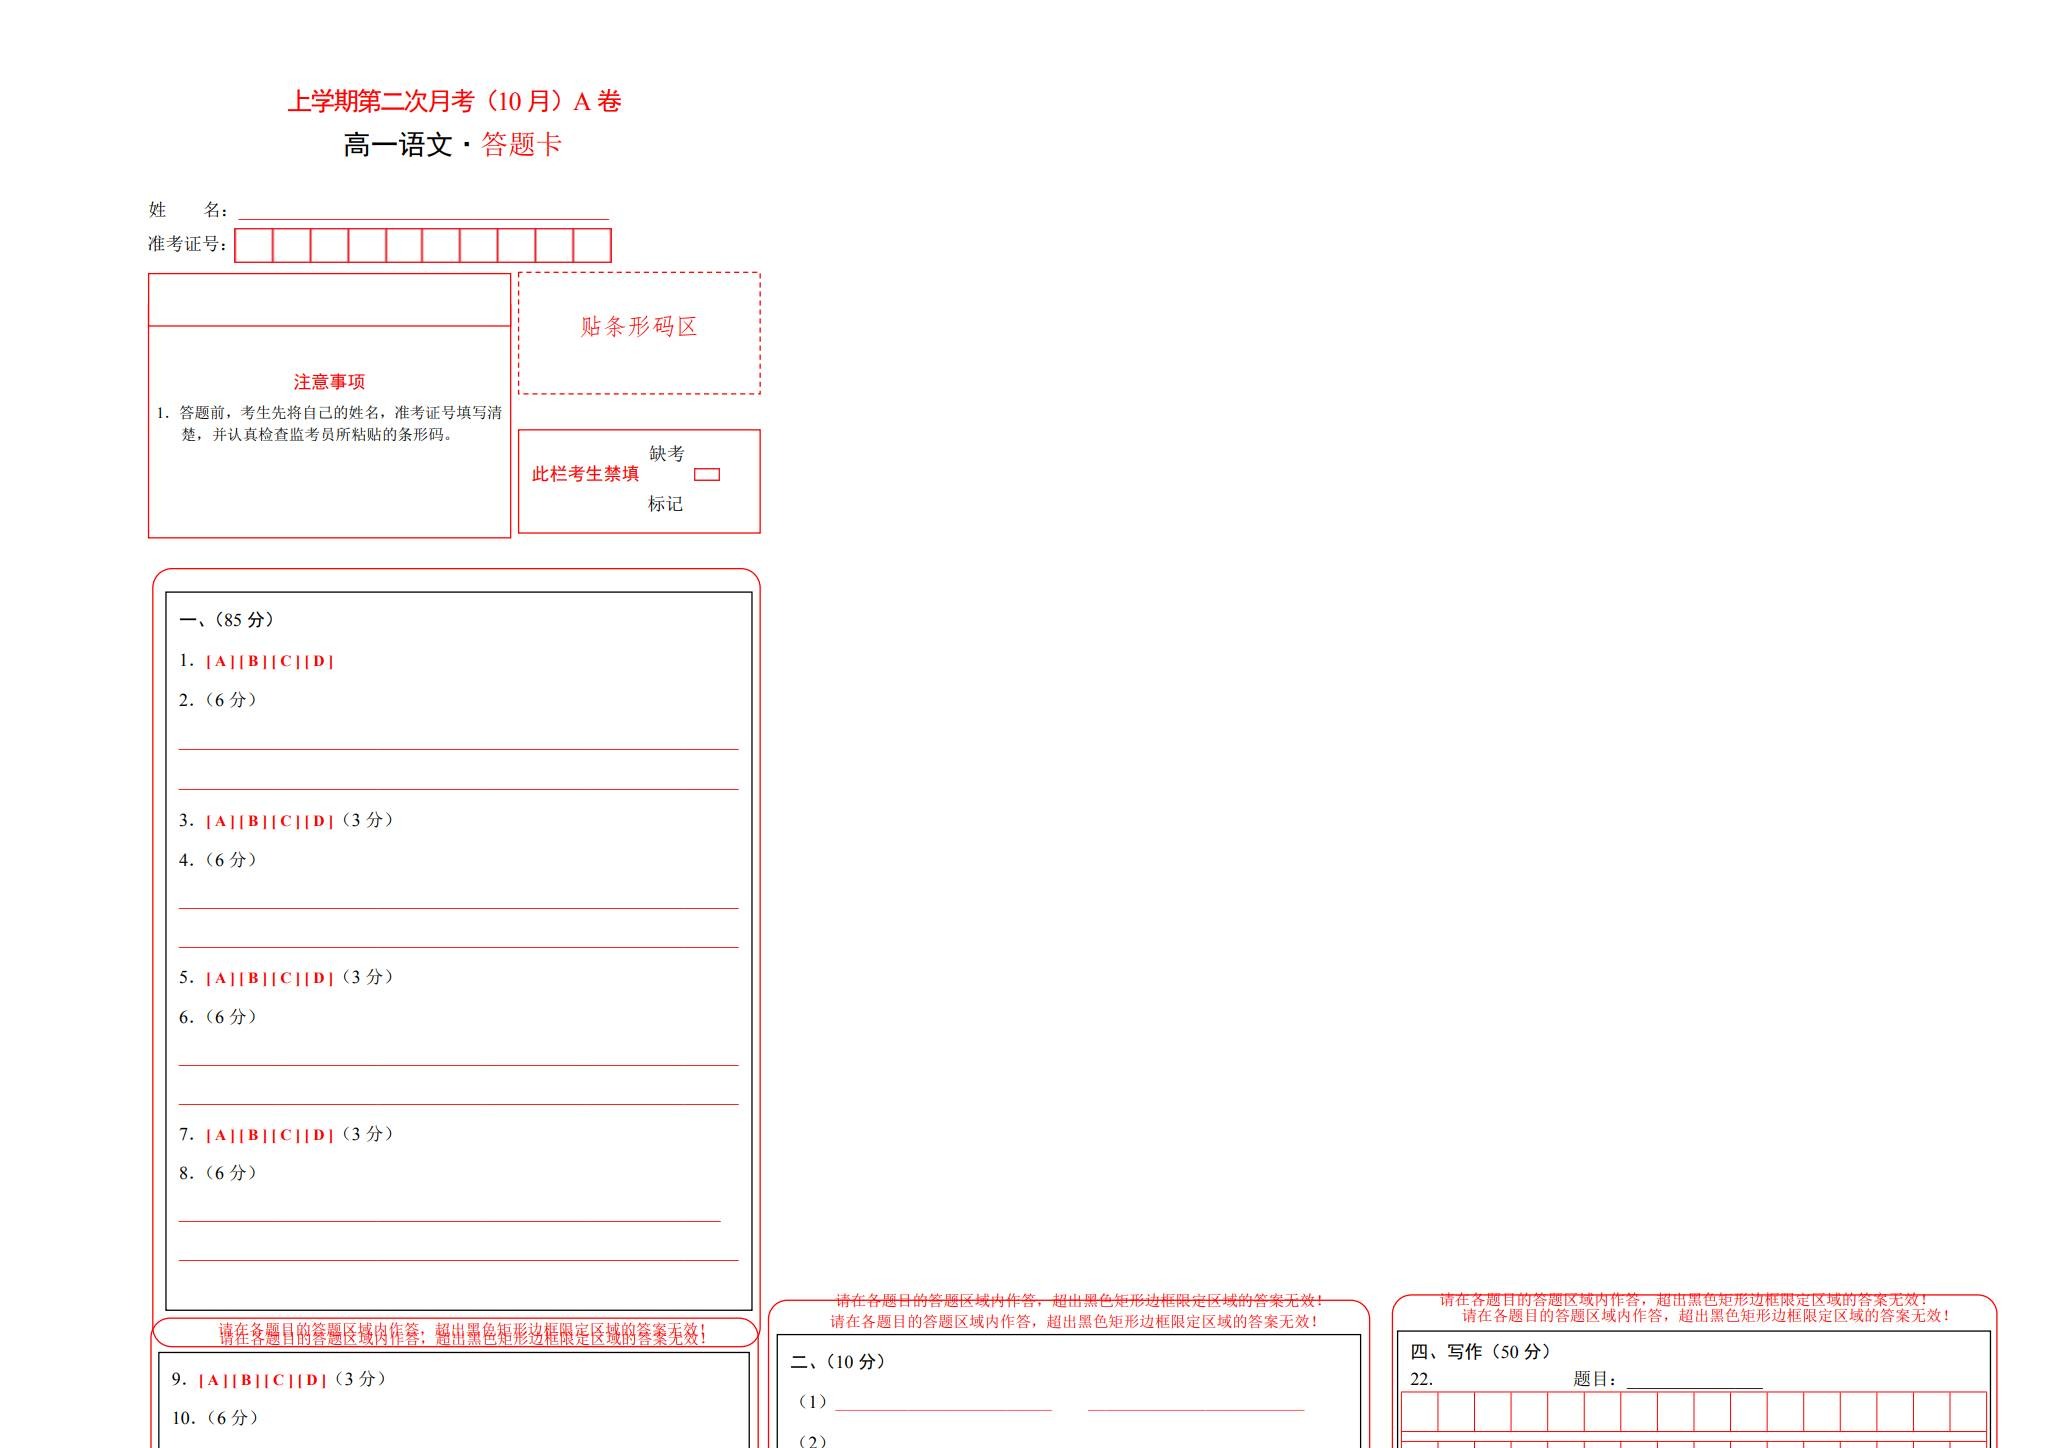Mark option [C] for question 7
2048x1448 pixels.
287,1135
